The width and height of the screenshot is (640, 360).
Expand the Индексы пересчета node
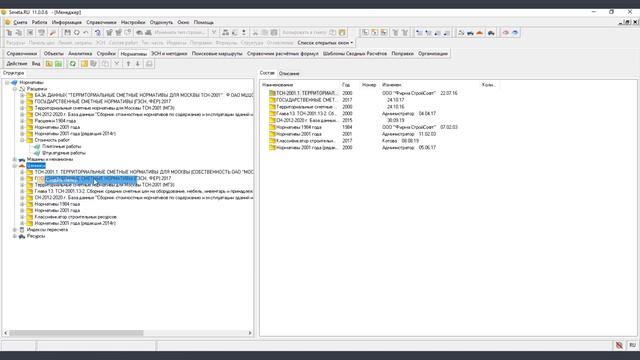(15, 230)
